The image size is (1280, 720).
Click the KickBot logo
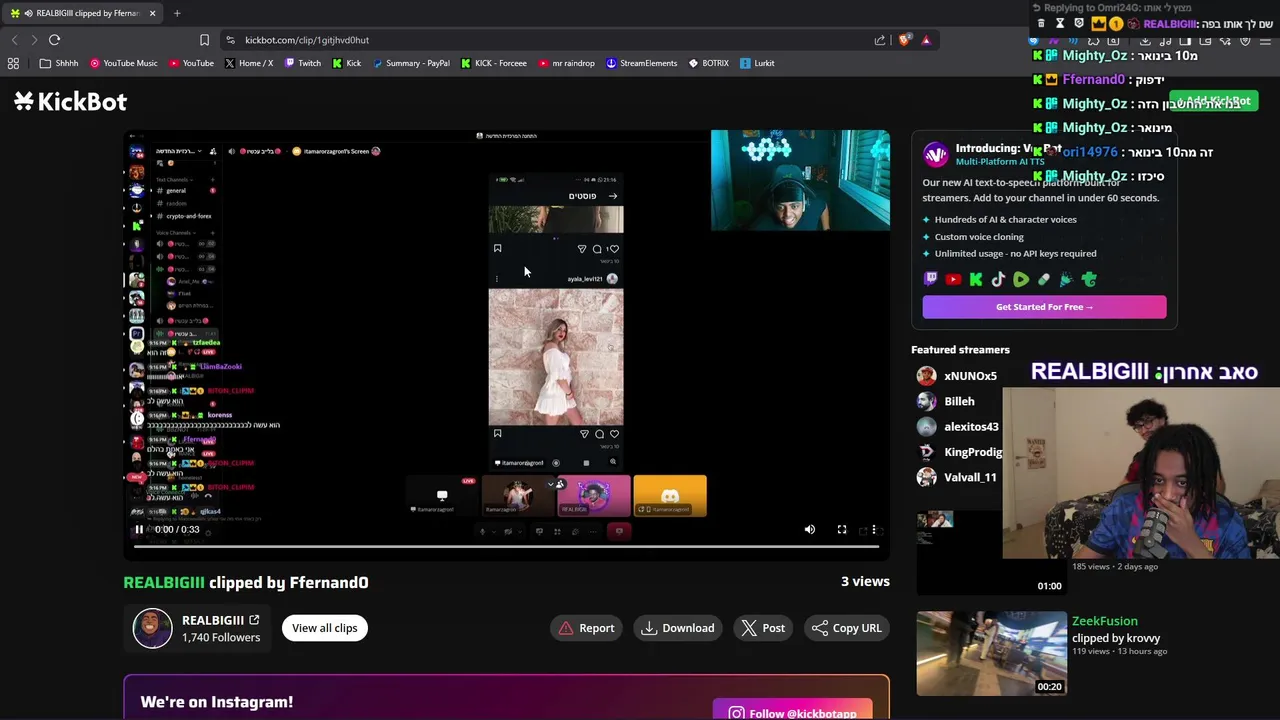click(71, 101)
